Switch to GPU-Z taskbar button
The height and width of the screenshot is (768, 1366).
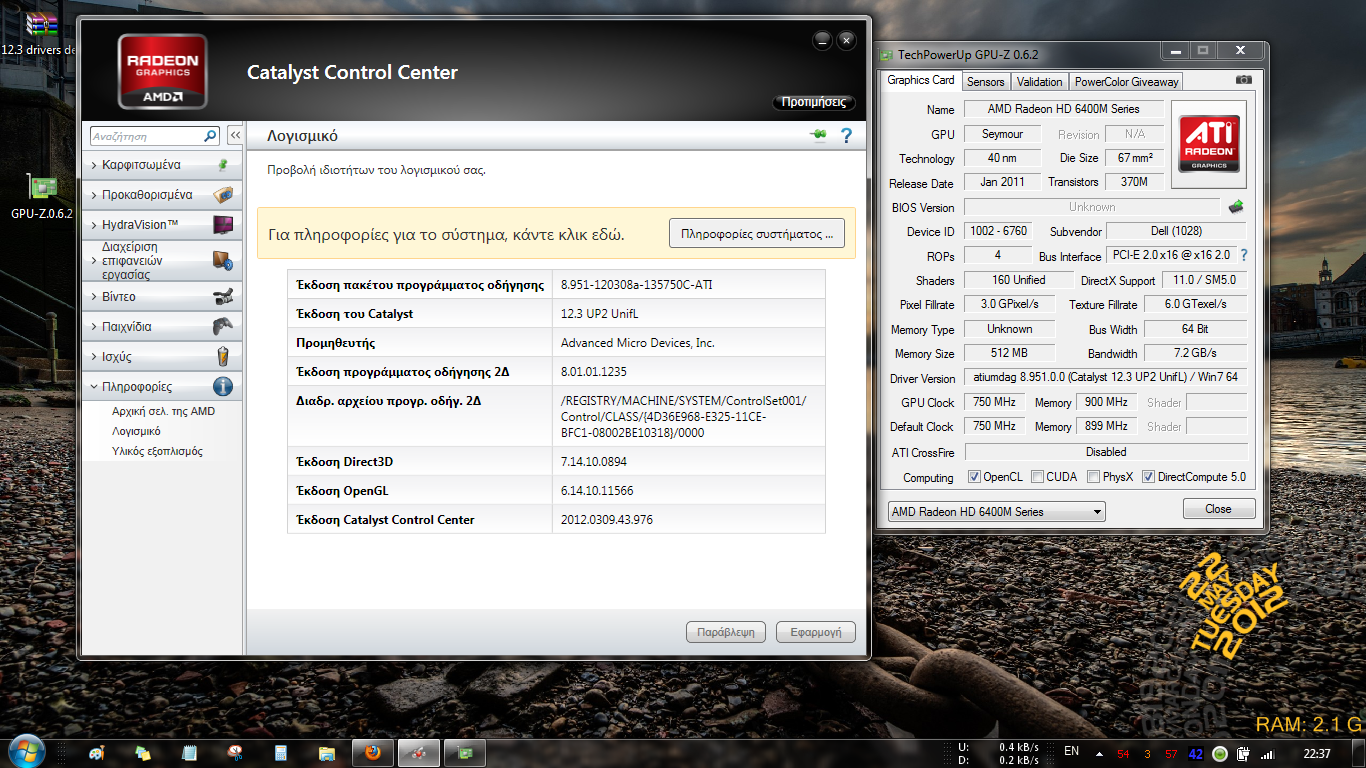pos(465,753)
